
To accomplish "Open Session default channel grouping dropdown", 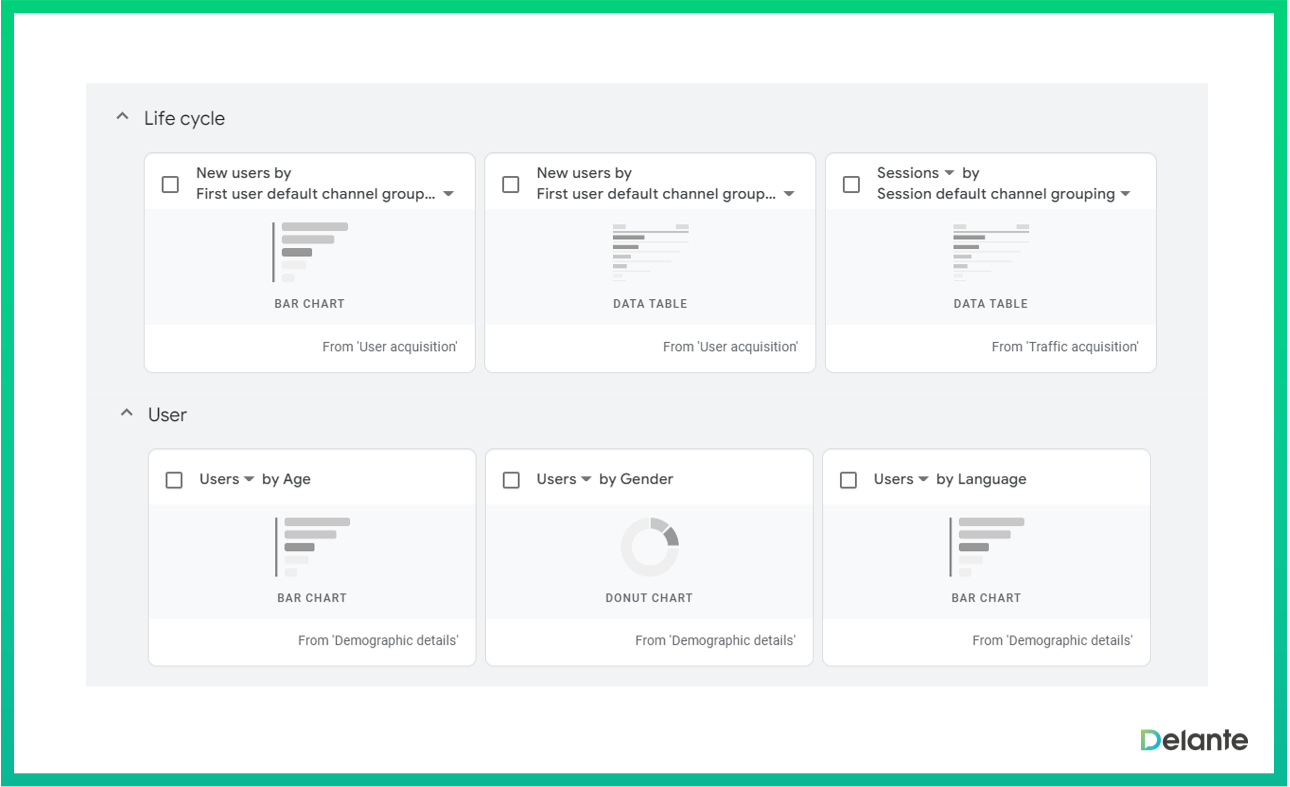I will (1125, 194).
